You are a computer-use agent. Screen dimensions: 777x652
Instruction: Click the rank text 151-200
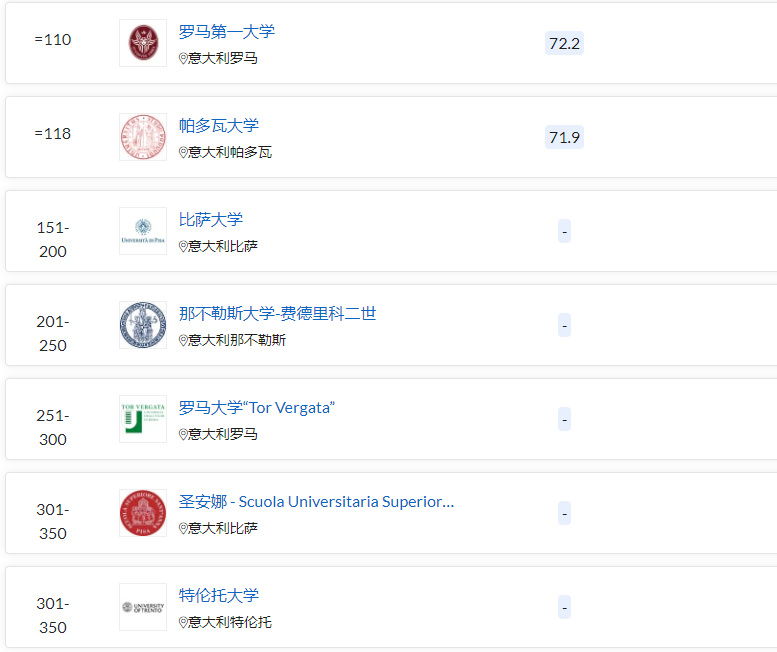click(53, 240)
